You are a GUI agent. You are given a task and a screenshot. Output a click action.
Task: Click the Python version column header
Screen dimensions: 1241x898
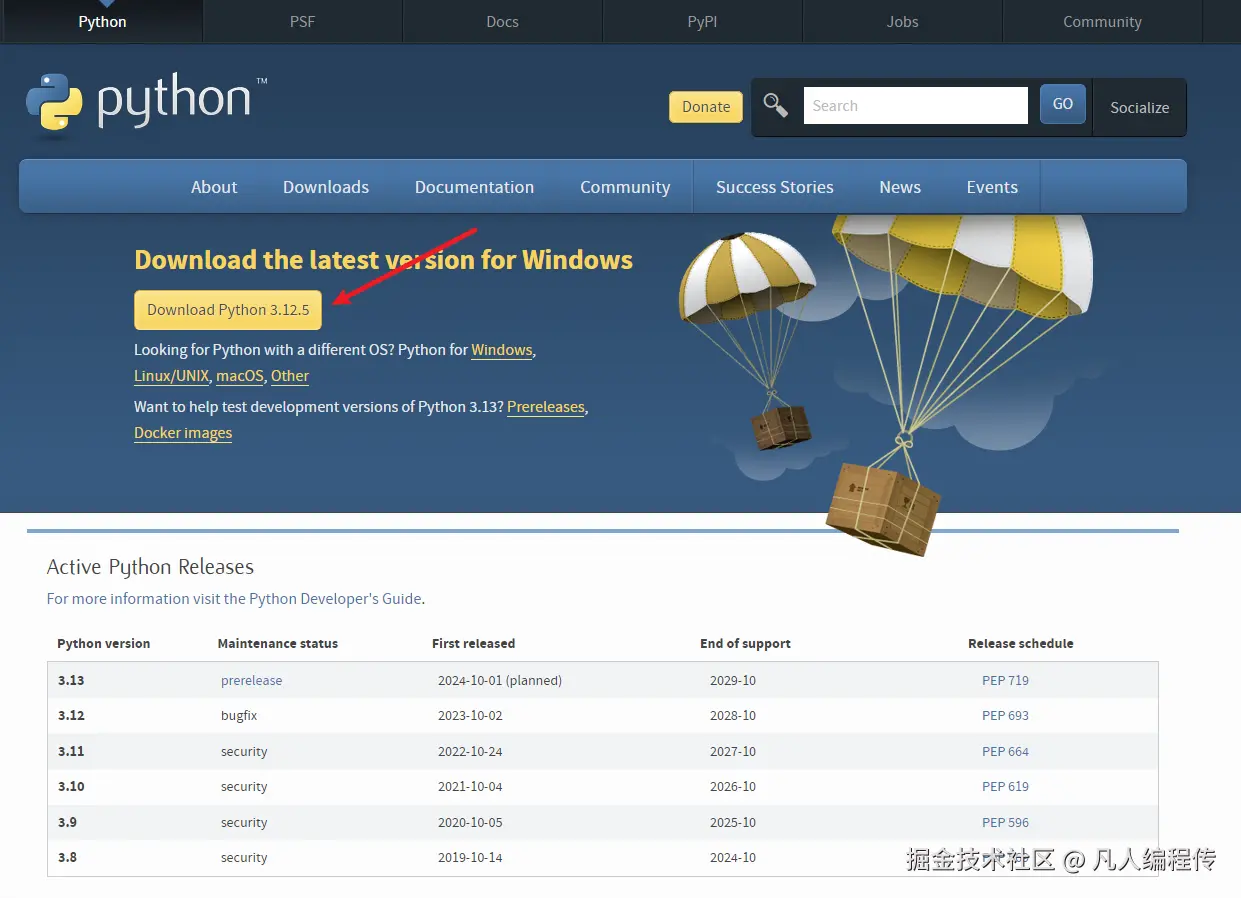click(104, 643)
